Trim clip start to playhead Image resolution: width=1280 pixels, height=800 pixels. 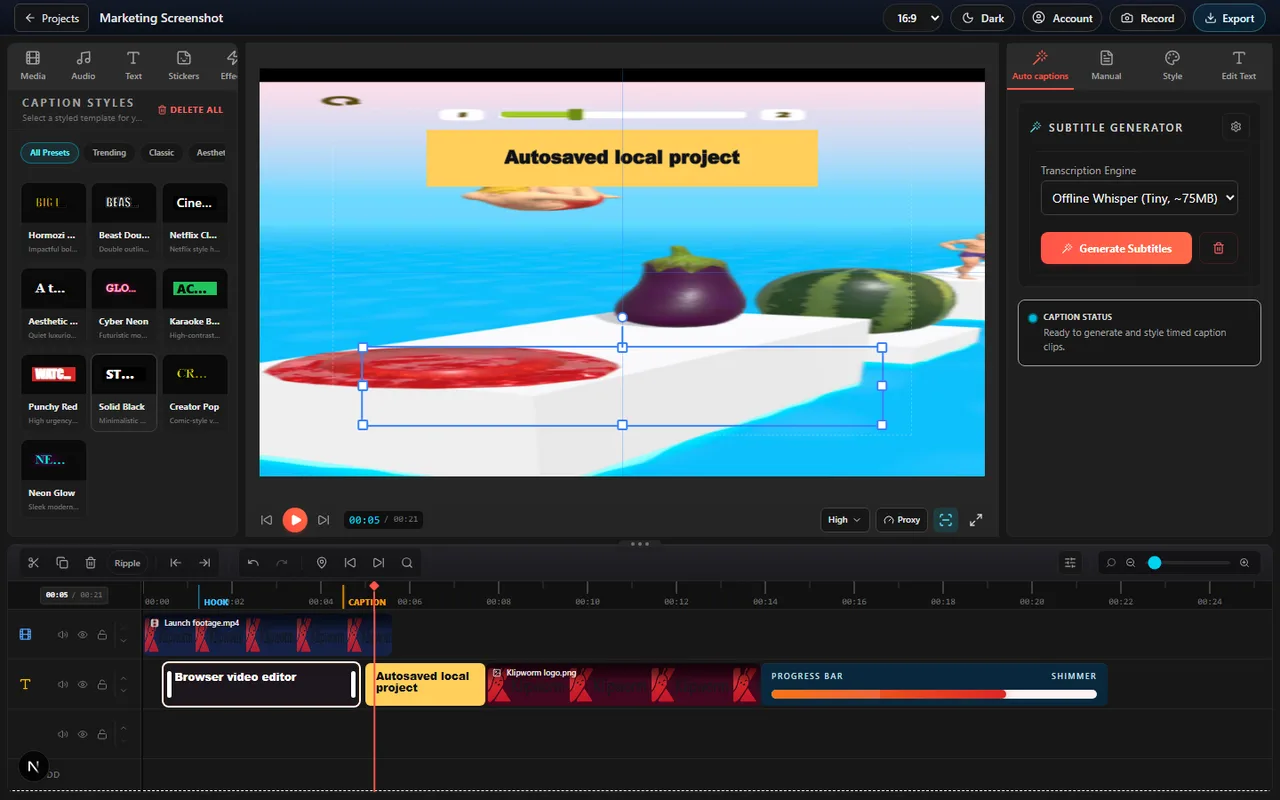tap(175, 563)
